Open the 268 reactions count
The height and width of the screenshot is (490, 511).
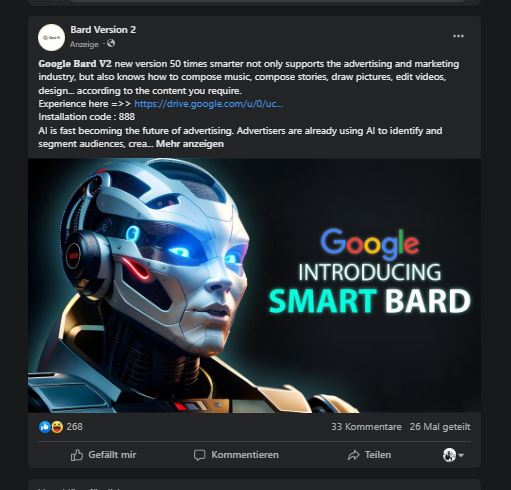coord(74,427)
